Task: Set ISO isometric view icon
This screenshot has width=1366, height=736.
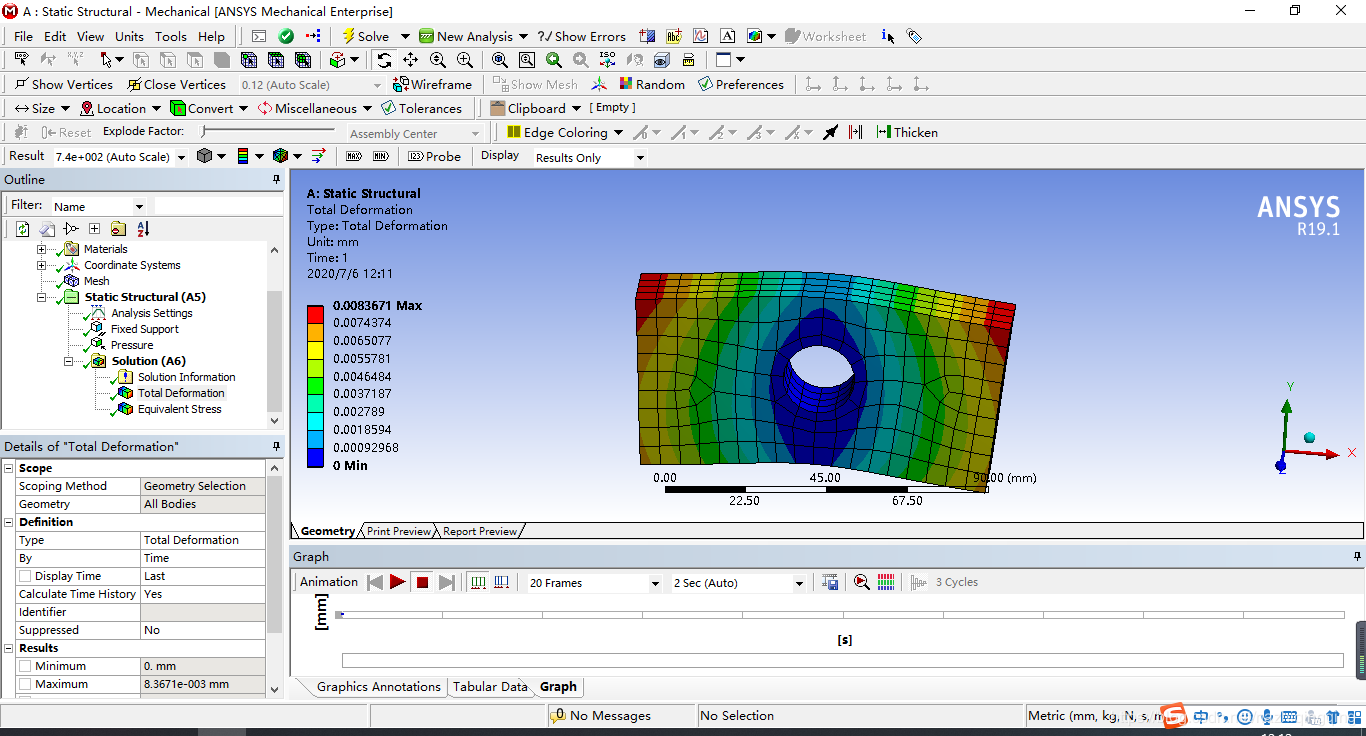Action: click(x=608, y=60)
